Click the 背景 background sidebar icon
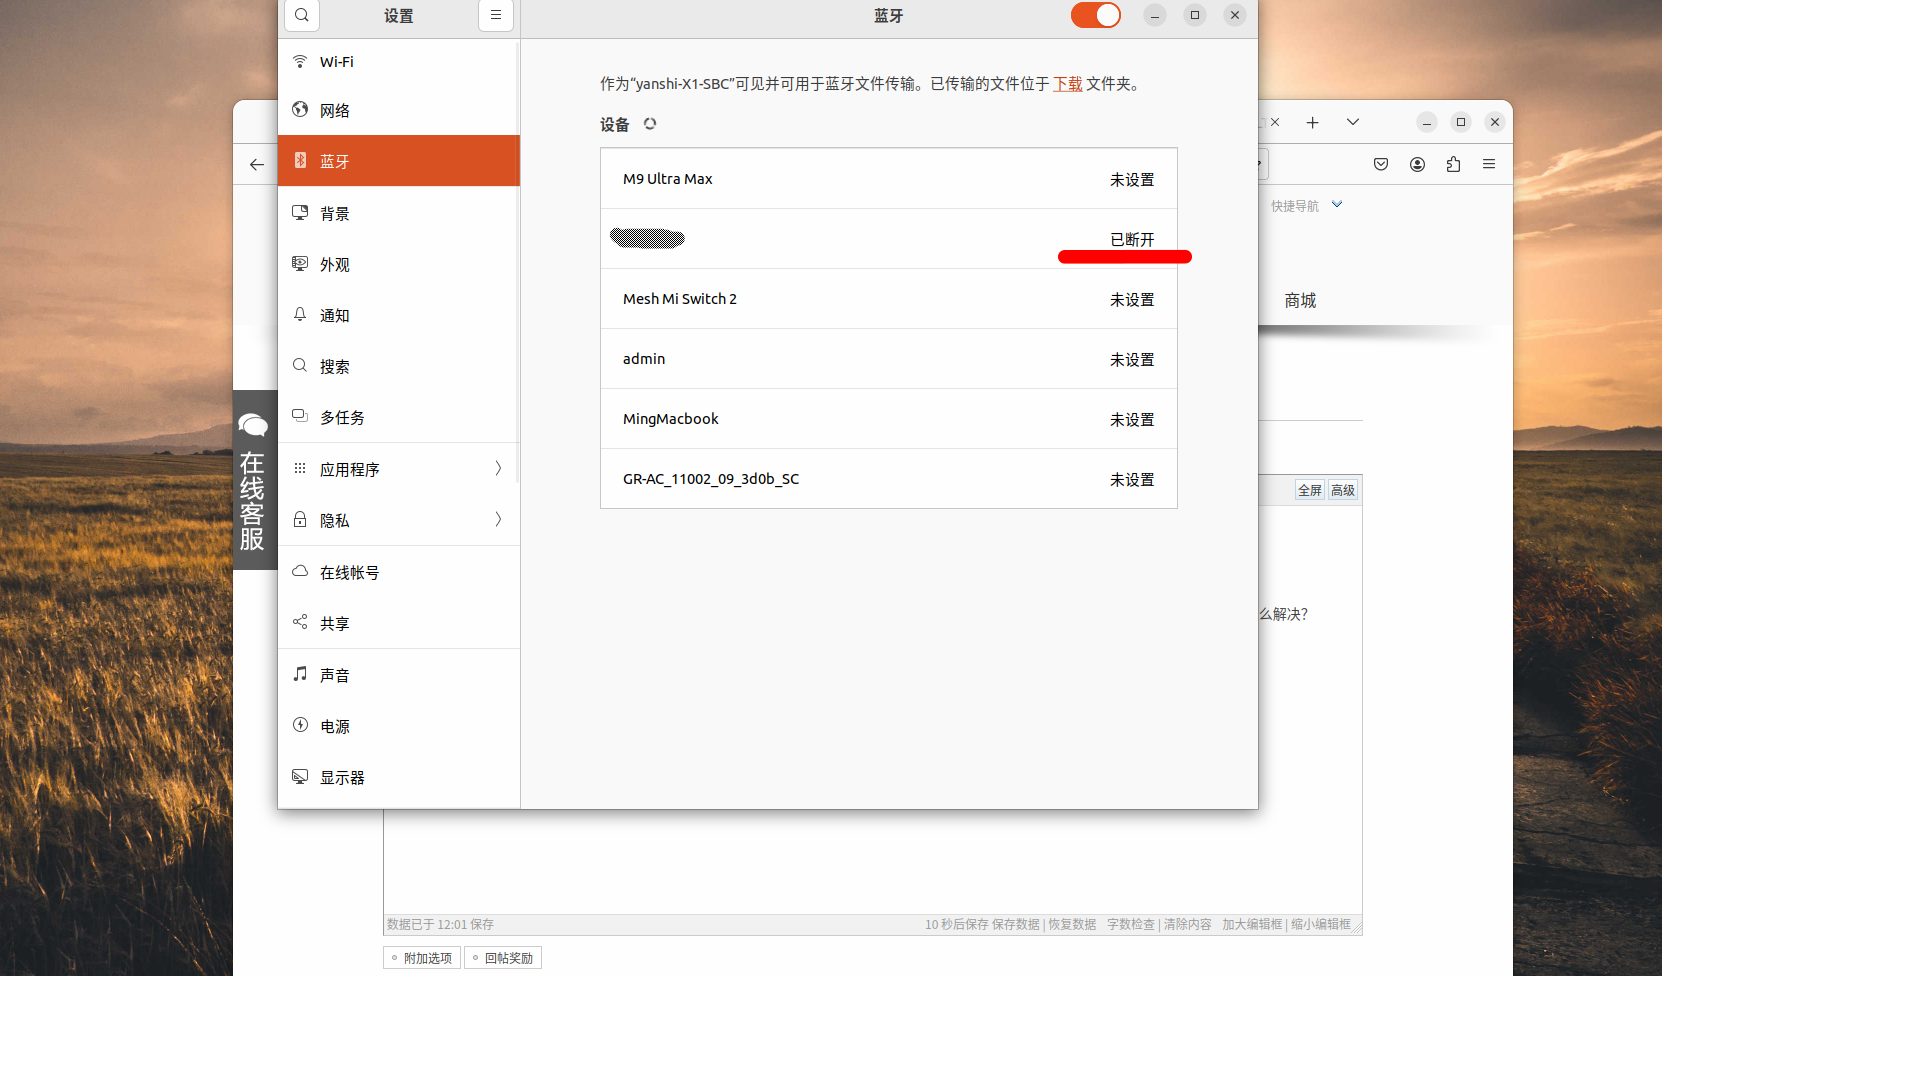This screenshot has width=1920, height=1080. 300,213
